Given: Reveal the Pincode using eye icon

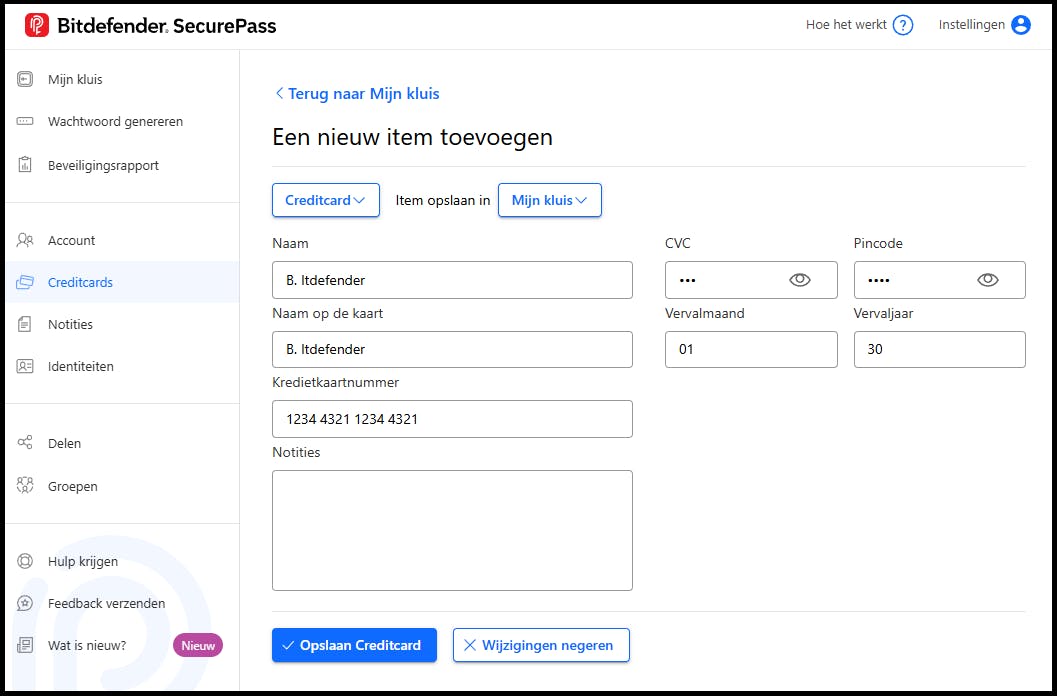Looking at the screenshot, I should 988,280.
